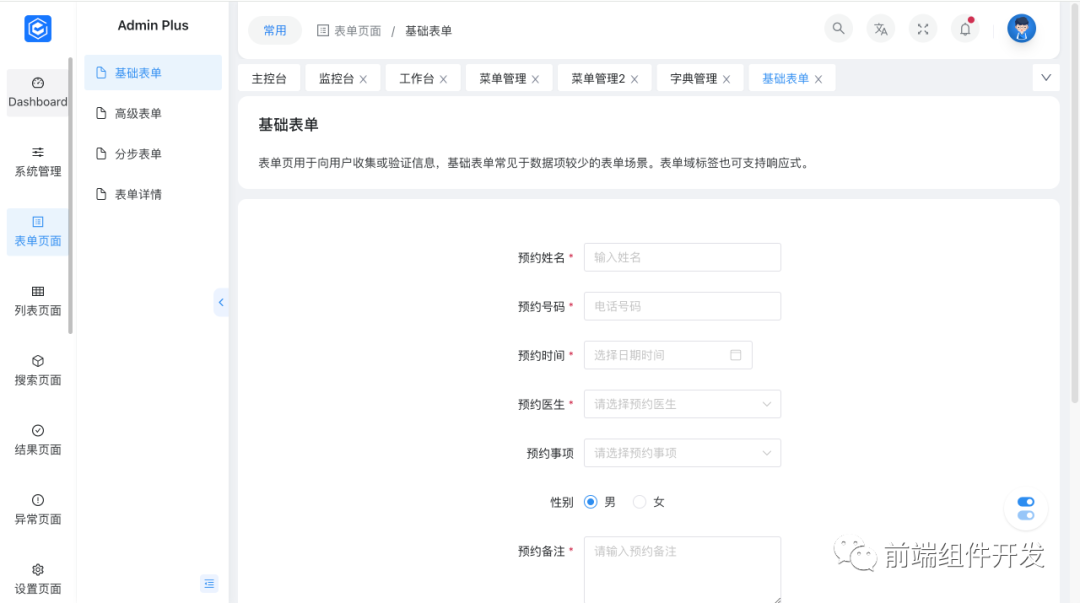Viewport: 1080px width, 603px height.
Task: Toggle the floating theme switch
Action: click(x=1025, y=508)
